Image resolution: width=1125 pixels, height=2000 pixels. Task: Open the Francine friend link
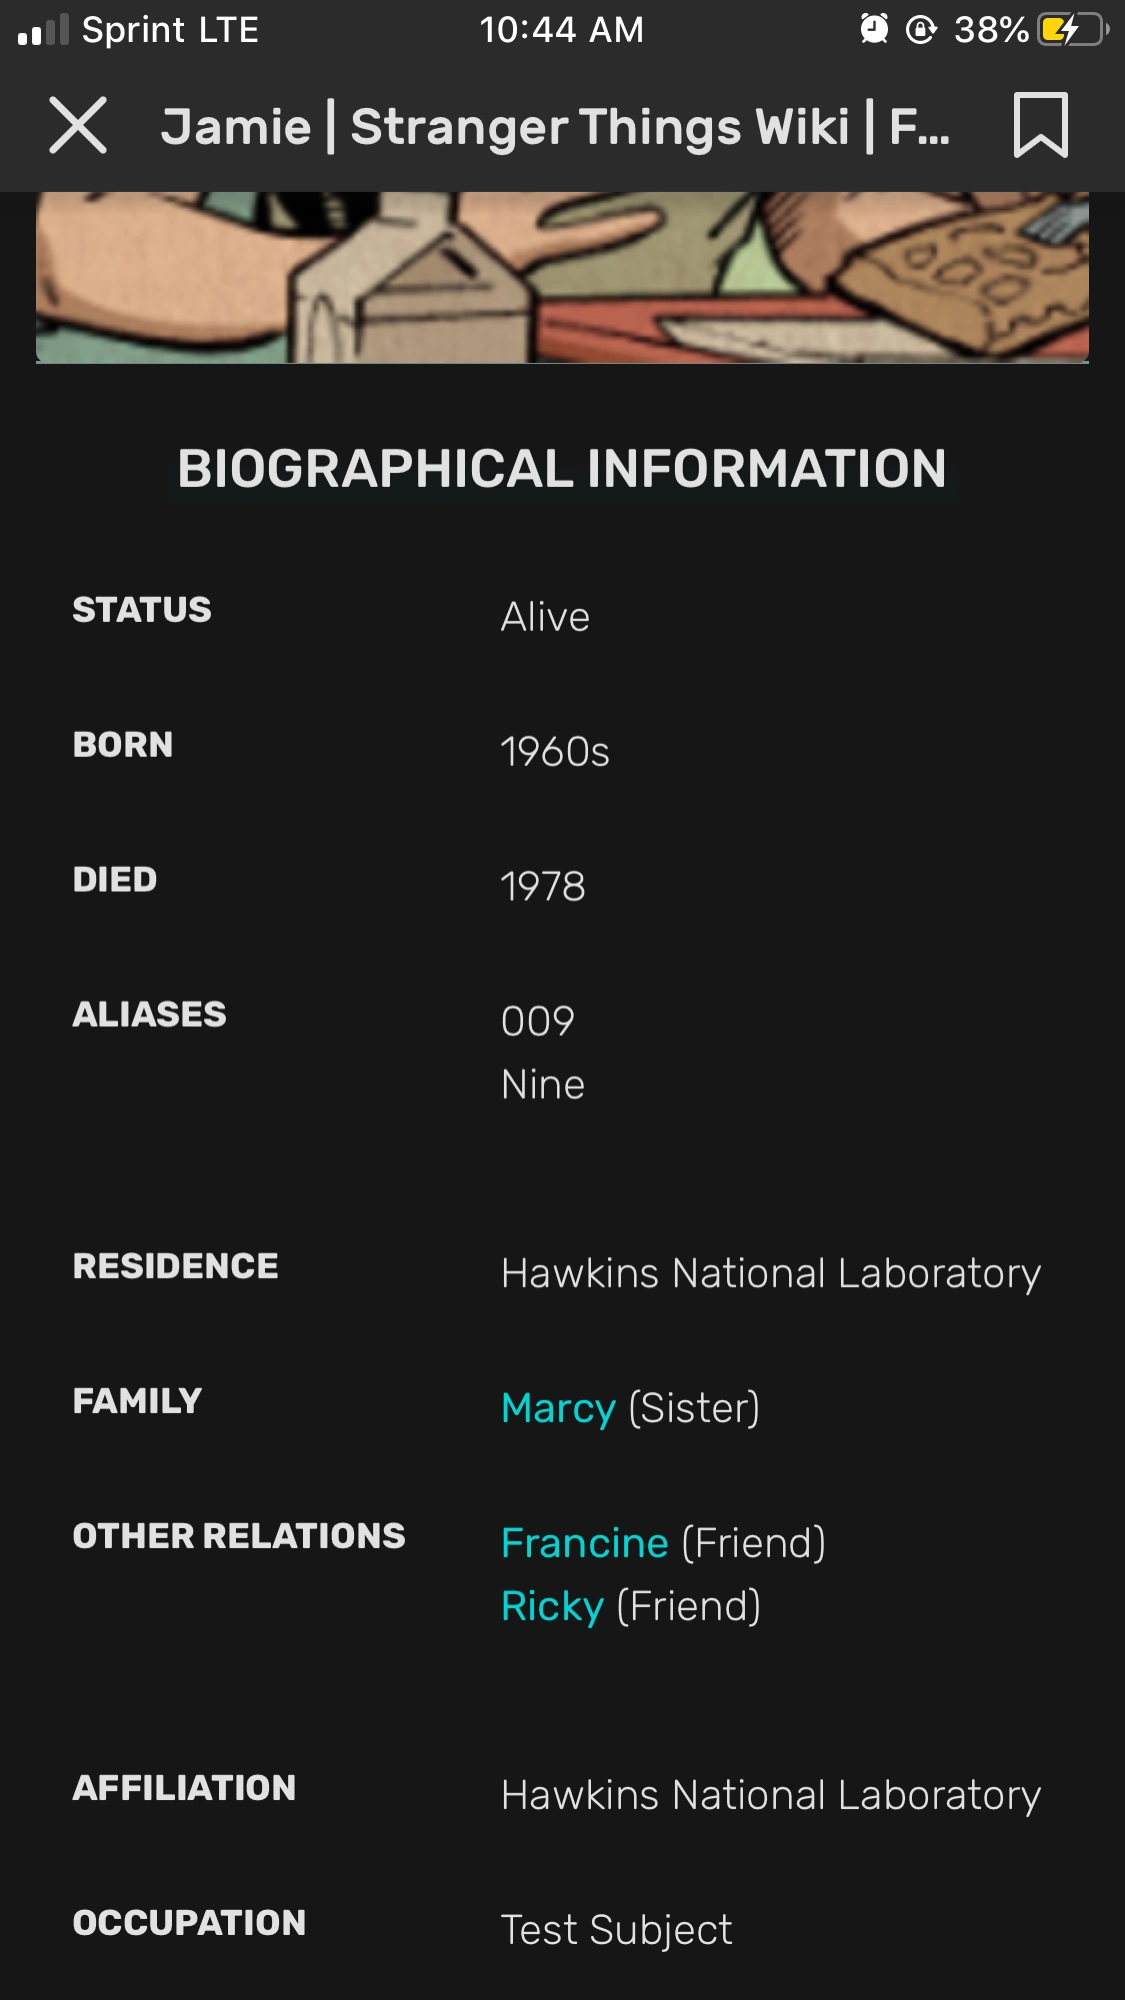click(584, 1543)
